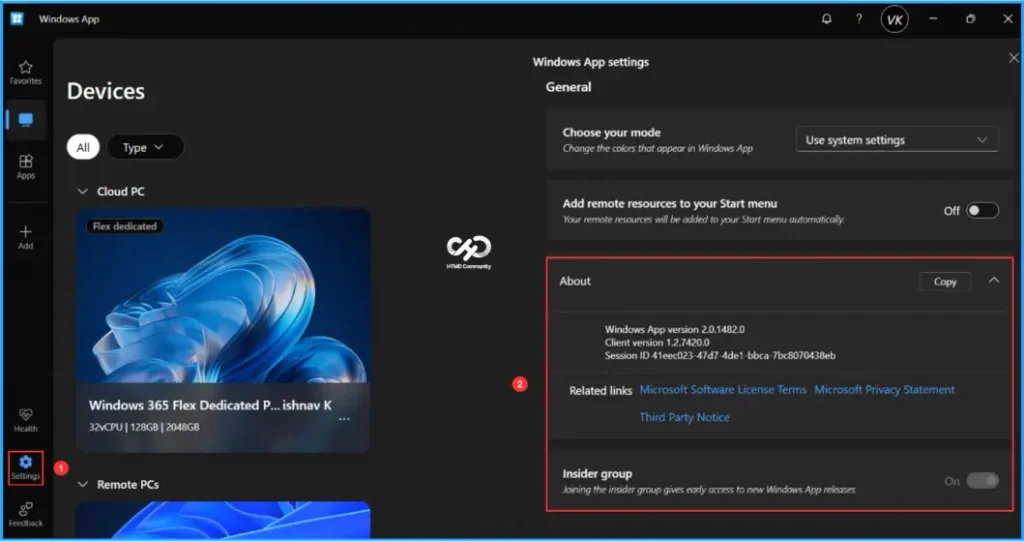The image size is (1024, 541).
Task: Open the Choose your mode dropdown
Action: (x=897, y=140)
